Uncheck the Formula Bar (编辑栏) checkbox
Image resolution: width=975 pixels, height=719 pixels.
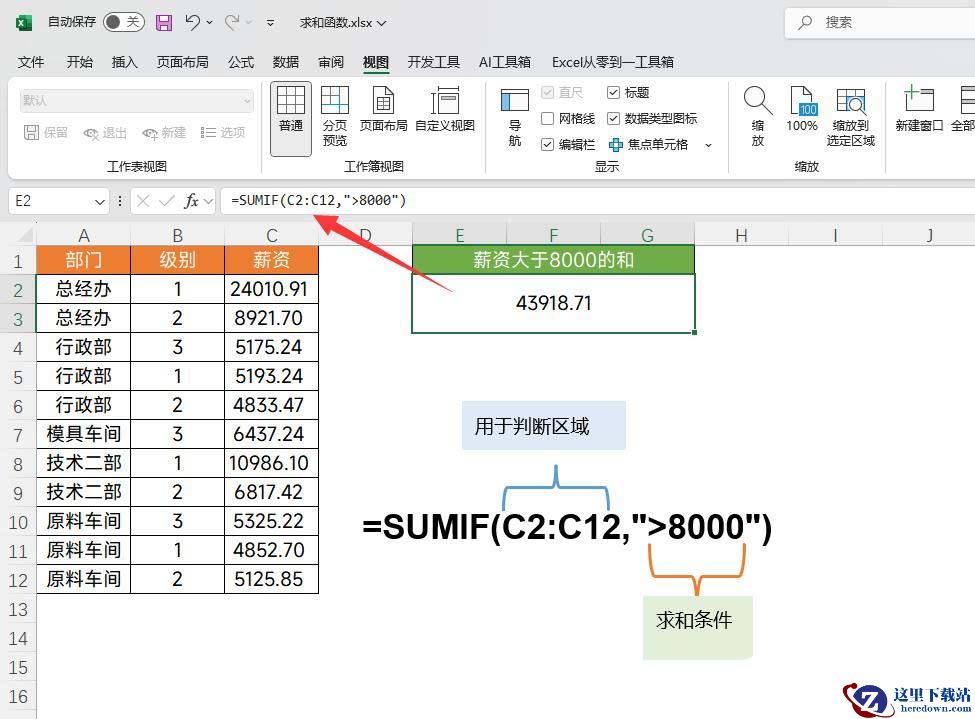pos(548,145)
